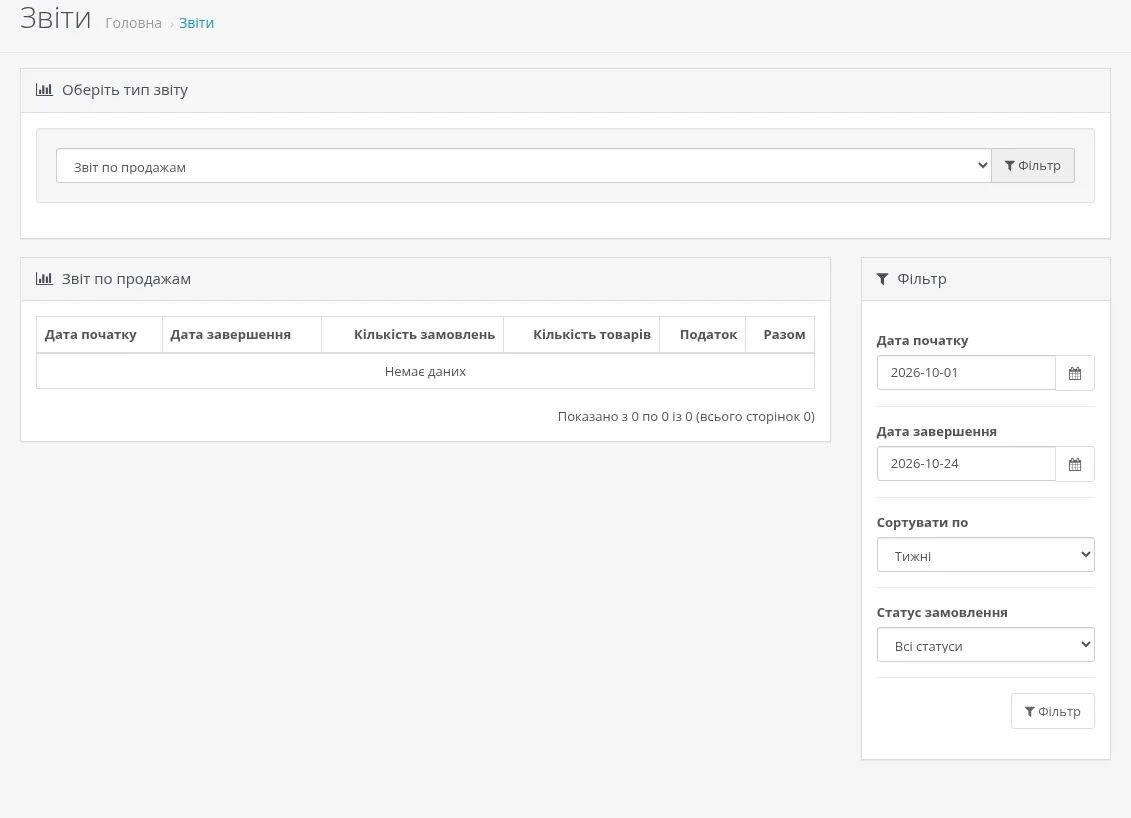Click the Кількість товарів column header
The width and height of the screenshot is (1131, 818).
point(591,335)
